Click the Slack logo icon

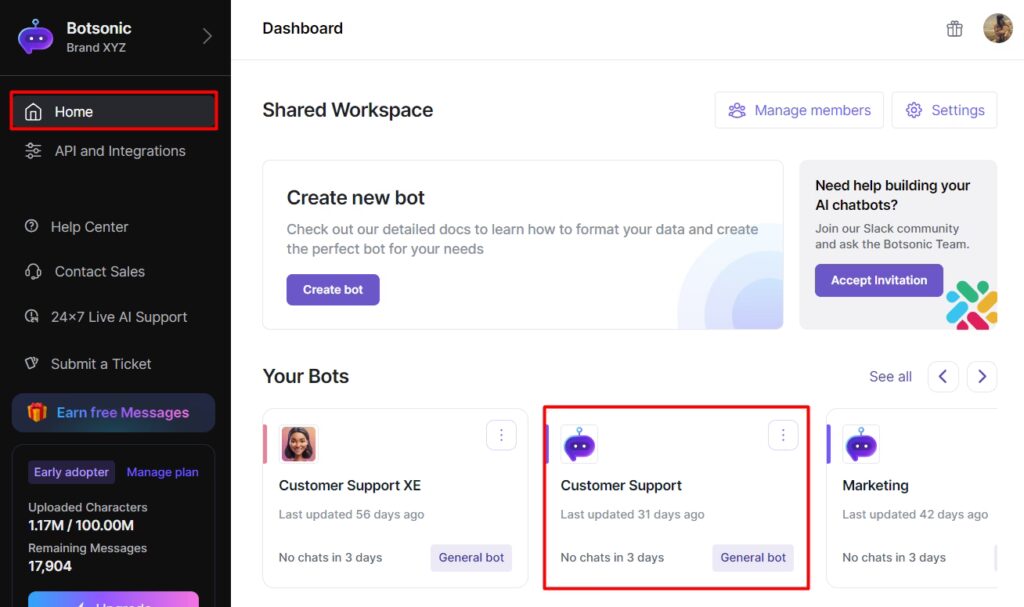tap(971, 305)
